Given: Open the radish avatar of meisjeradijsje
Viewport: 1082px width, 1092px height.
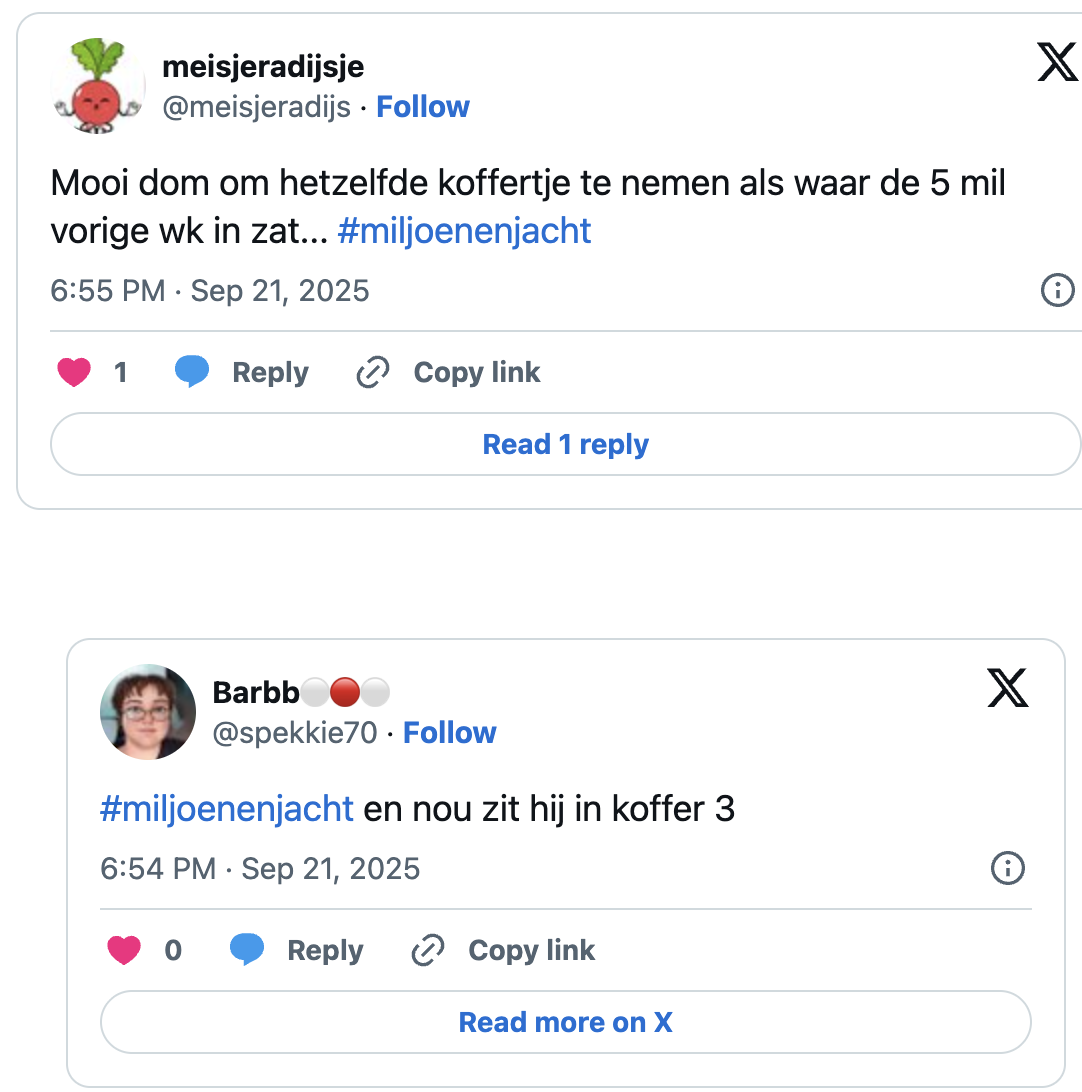Looking at the screenshot, I should click(x=97, y=90).
